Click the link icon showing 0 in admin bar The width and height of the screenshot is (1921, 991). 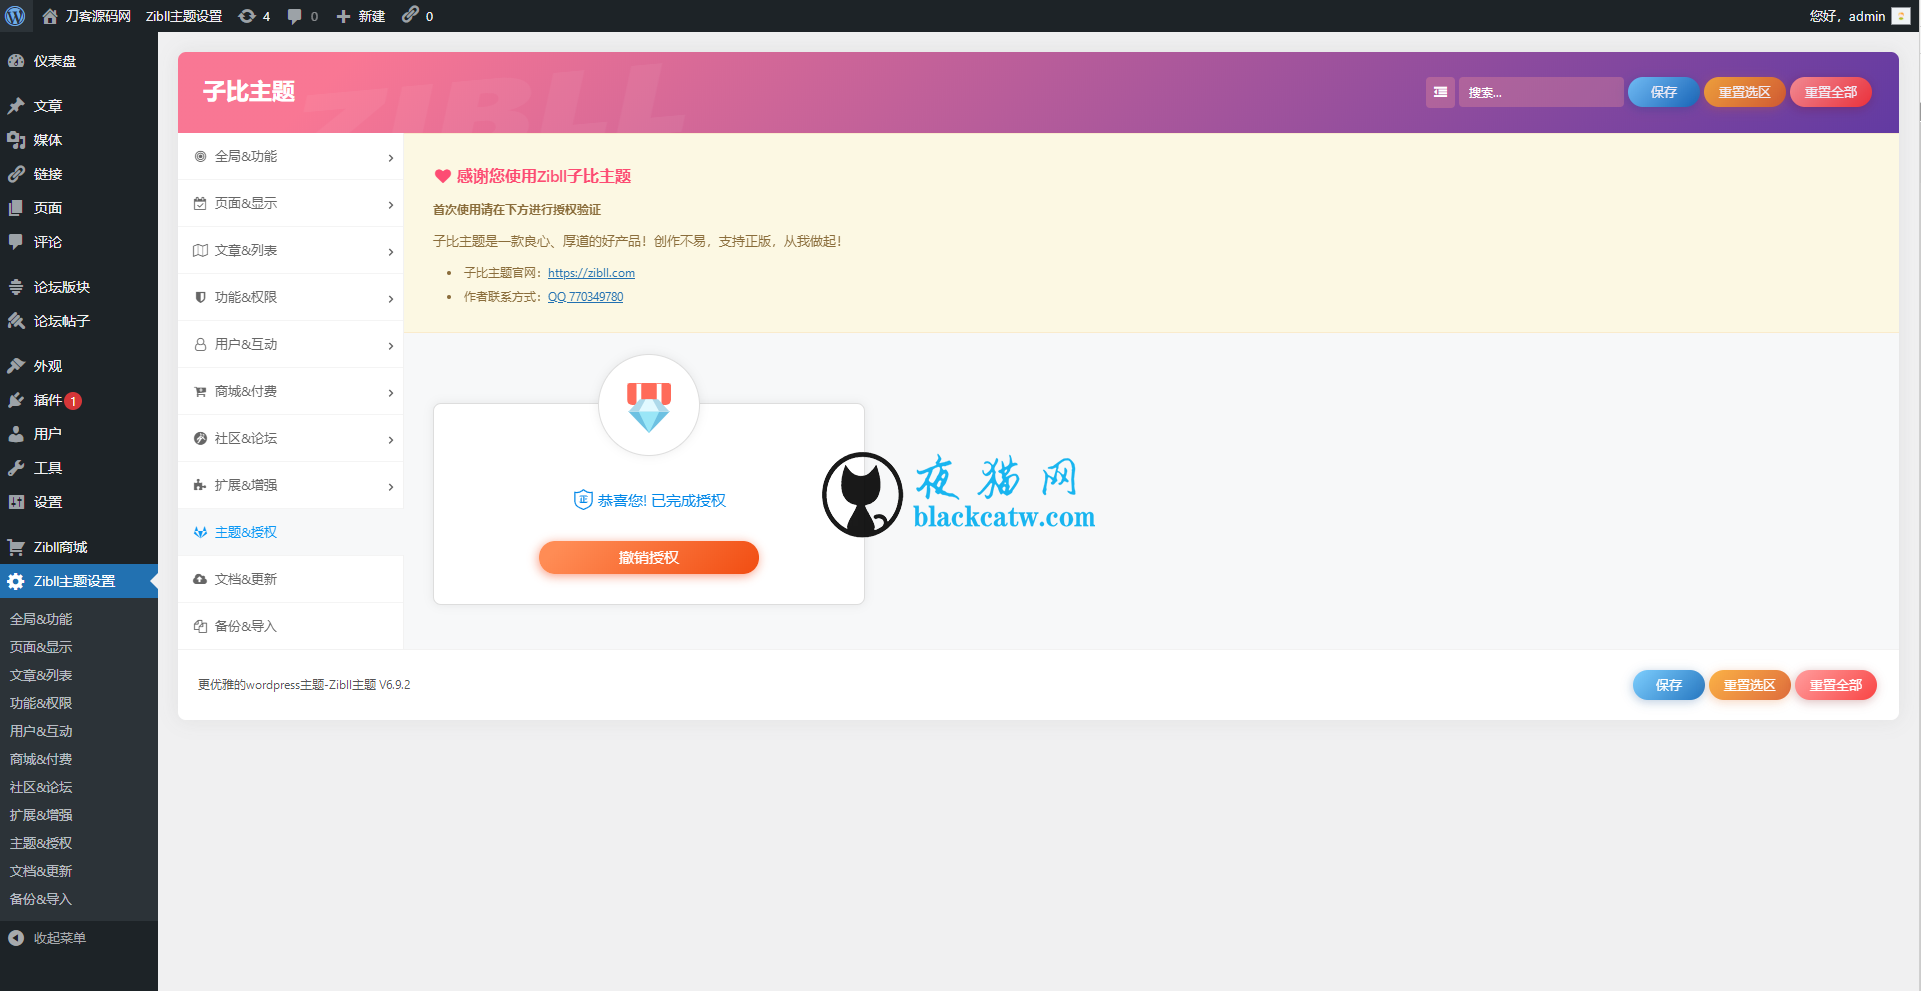click(410, 15)
